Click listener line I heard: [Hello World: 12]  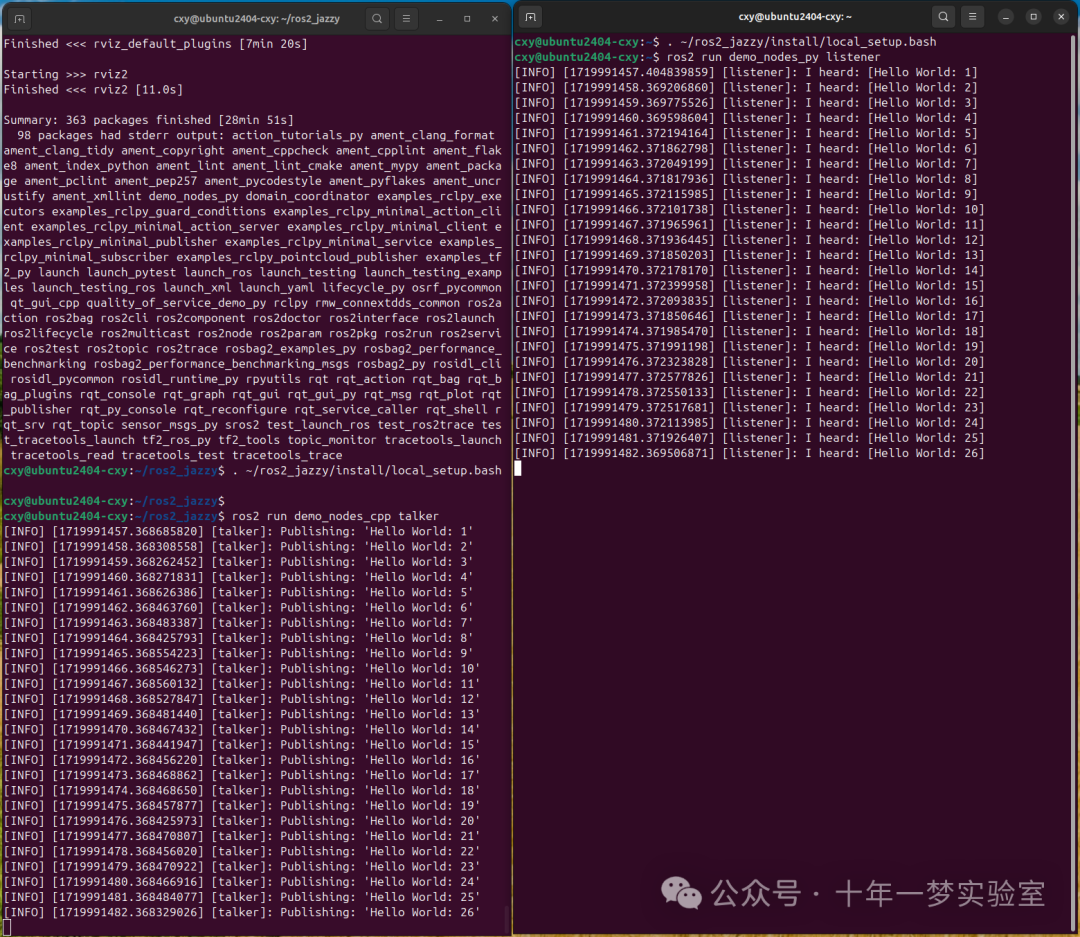point(749,240)
